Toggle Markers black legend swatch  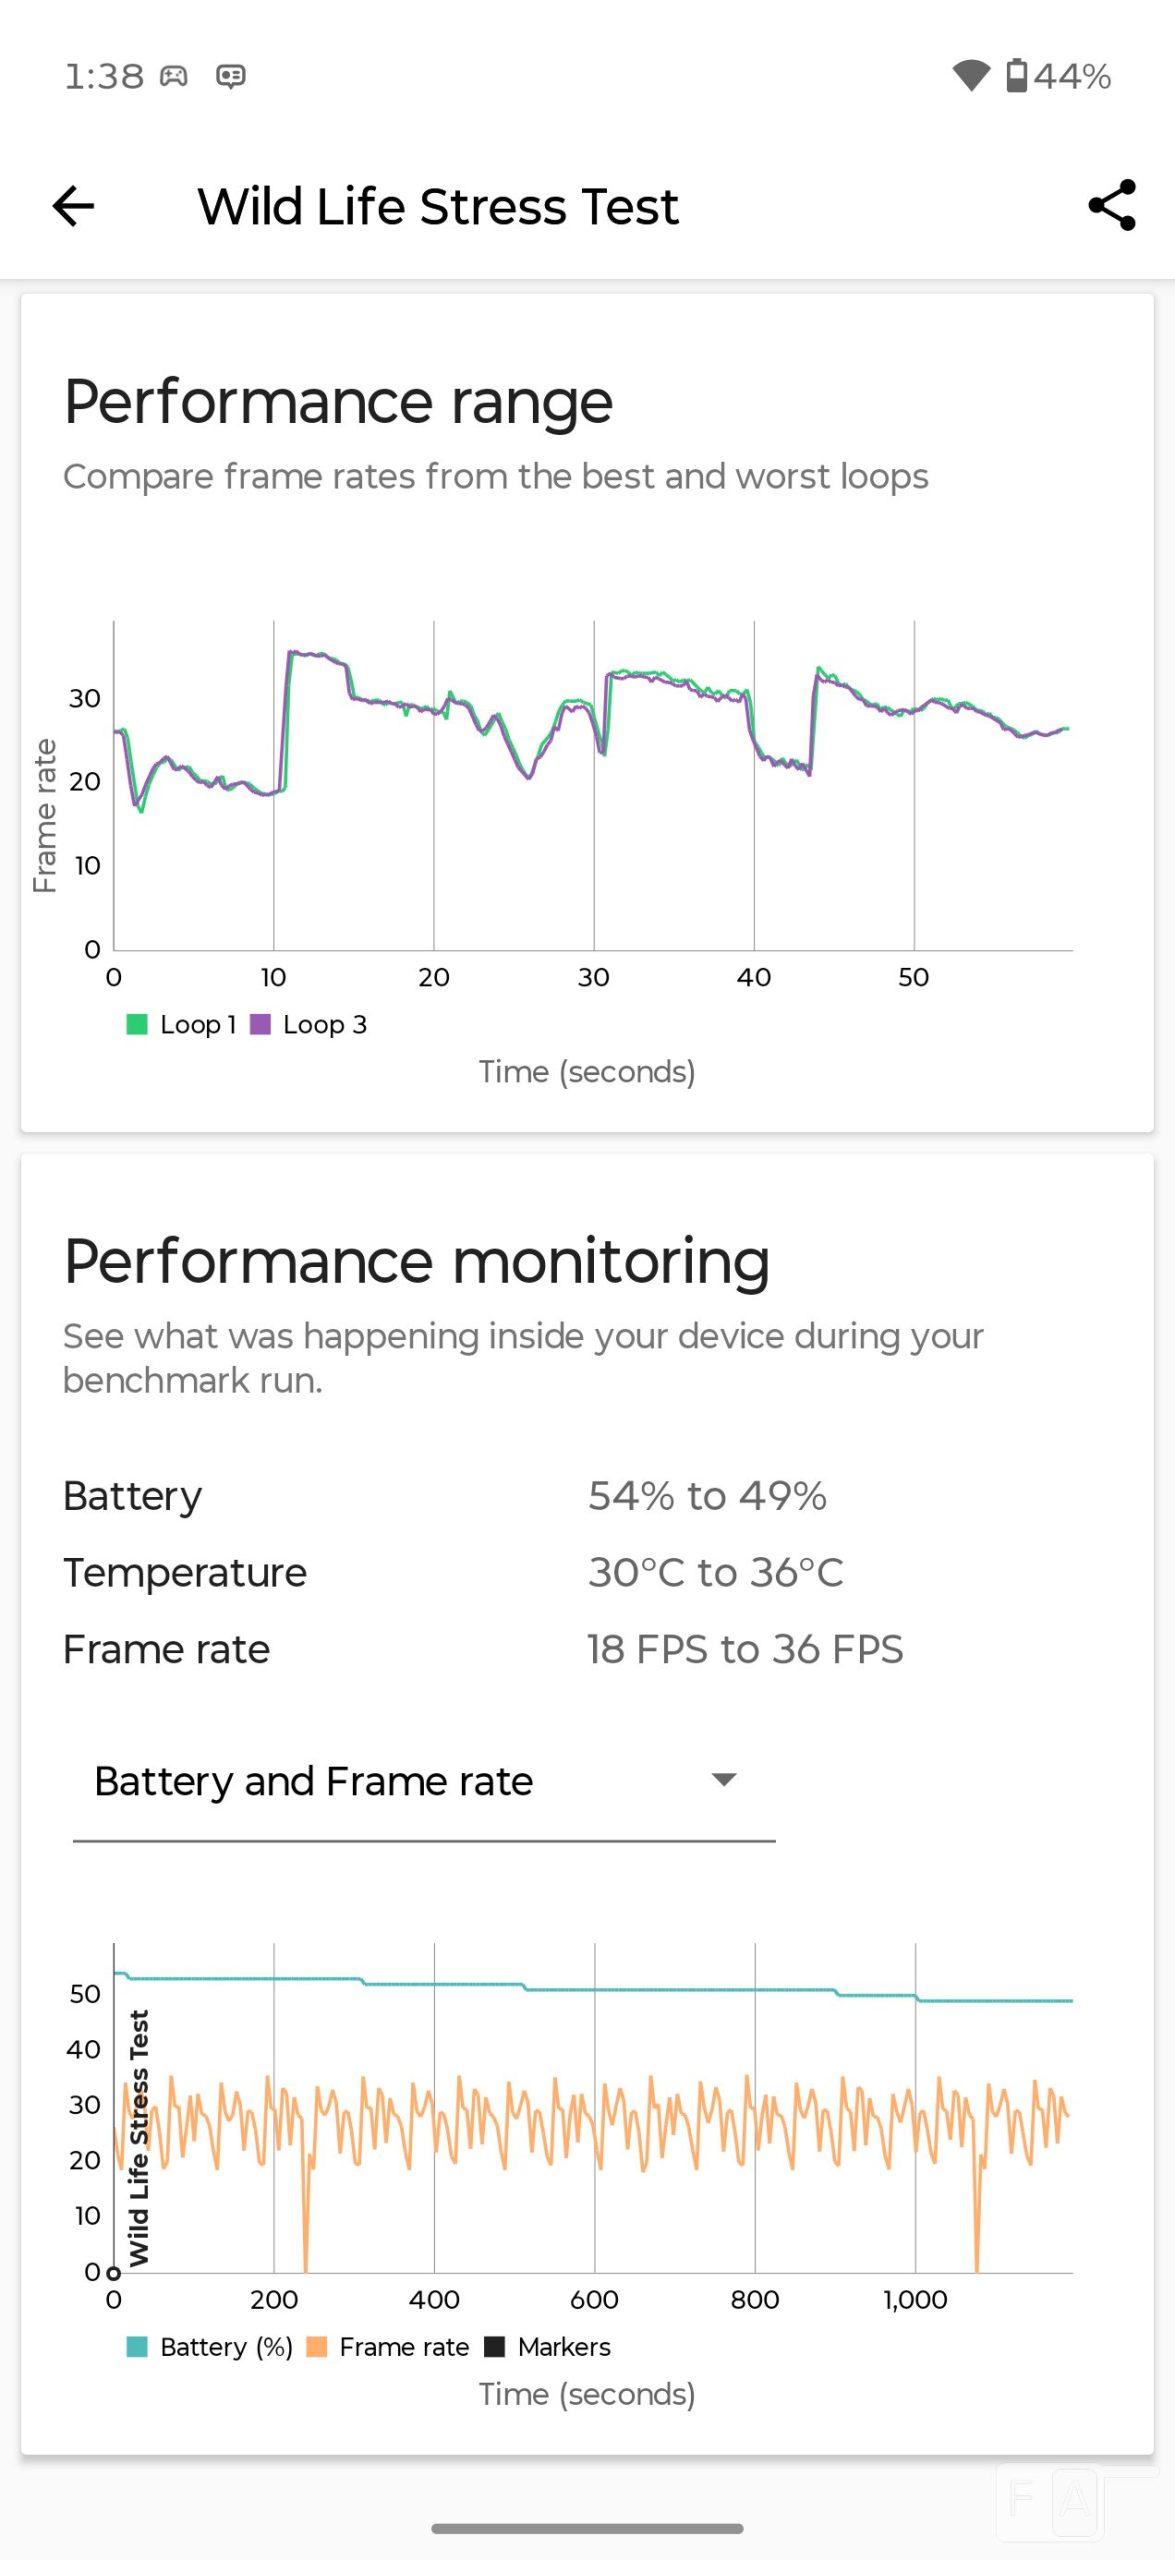tap(494, 2346)
